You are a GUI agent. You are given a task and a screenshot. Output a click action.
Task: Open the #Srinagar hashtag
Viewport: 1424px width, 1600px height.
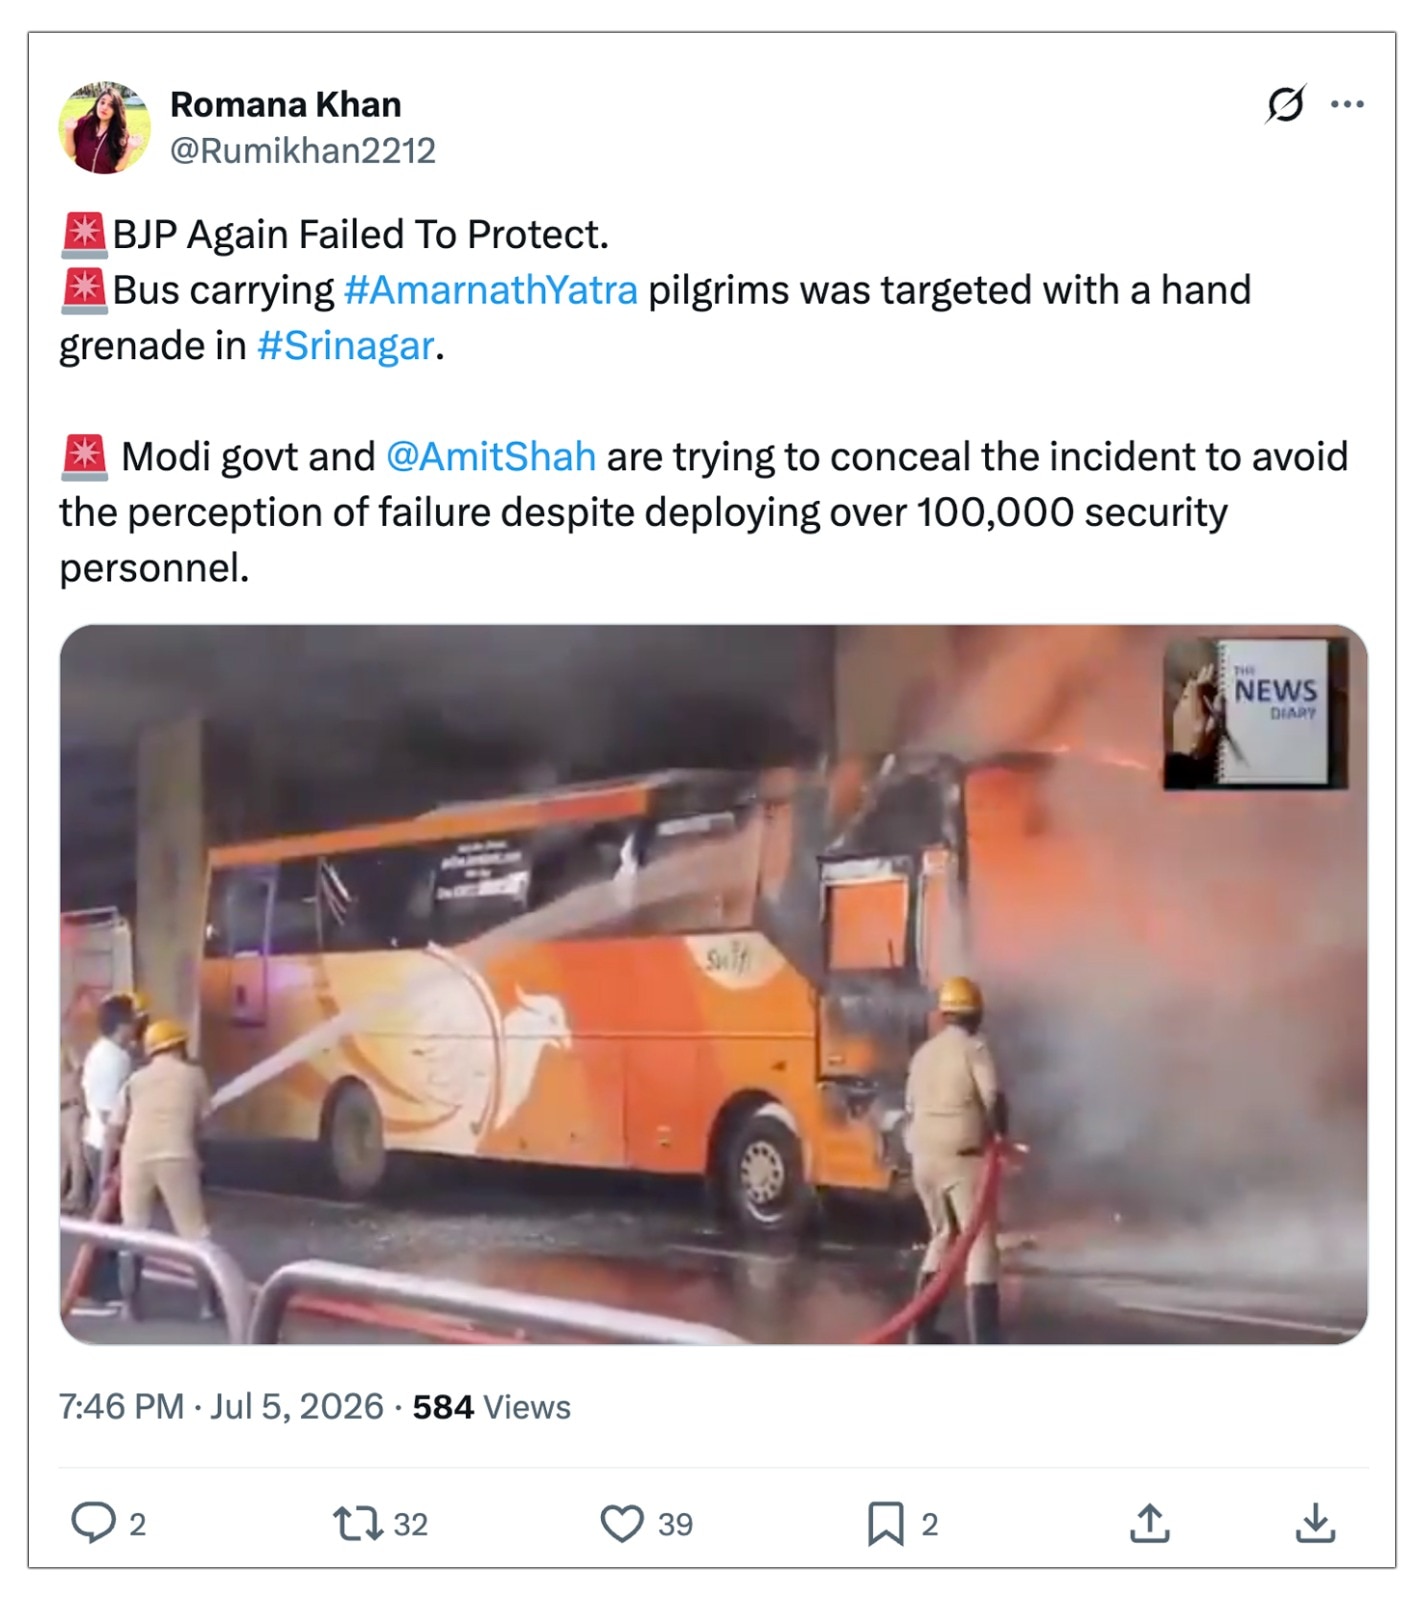click(x=346, y=346)
